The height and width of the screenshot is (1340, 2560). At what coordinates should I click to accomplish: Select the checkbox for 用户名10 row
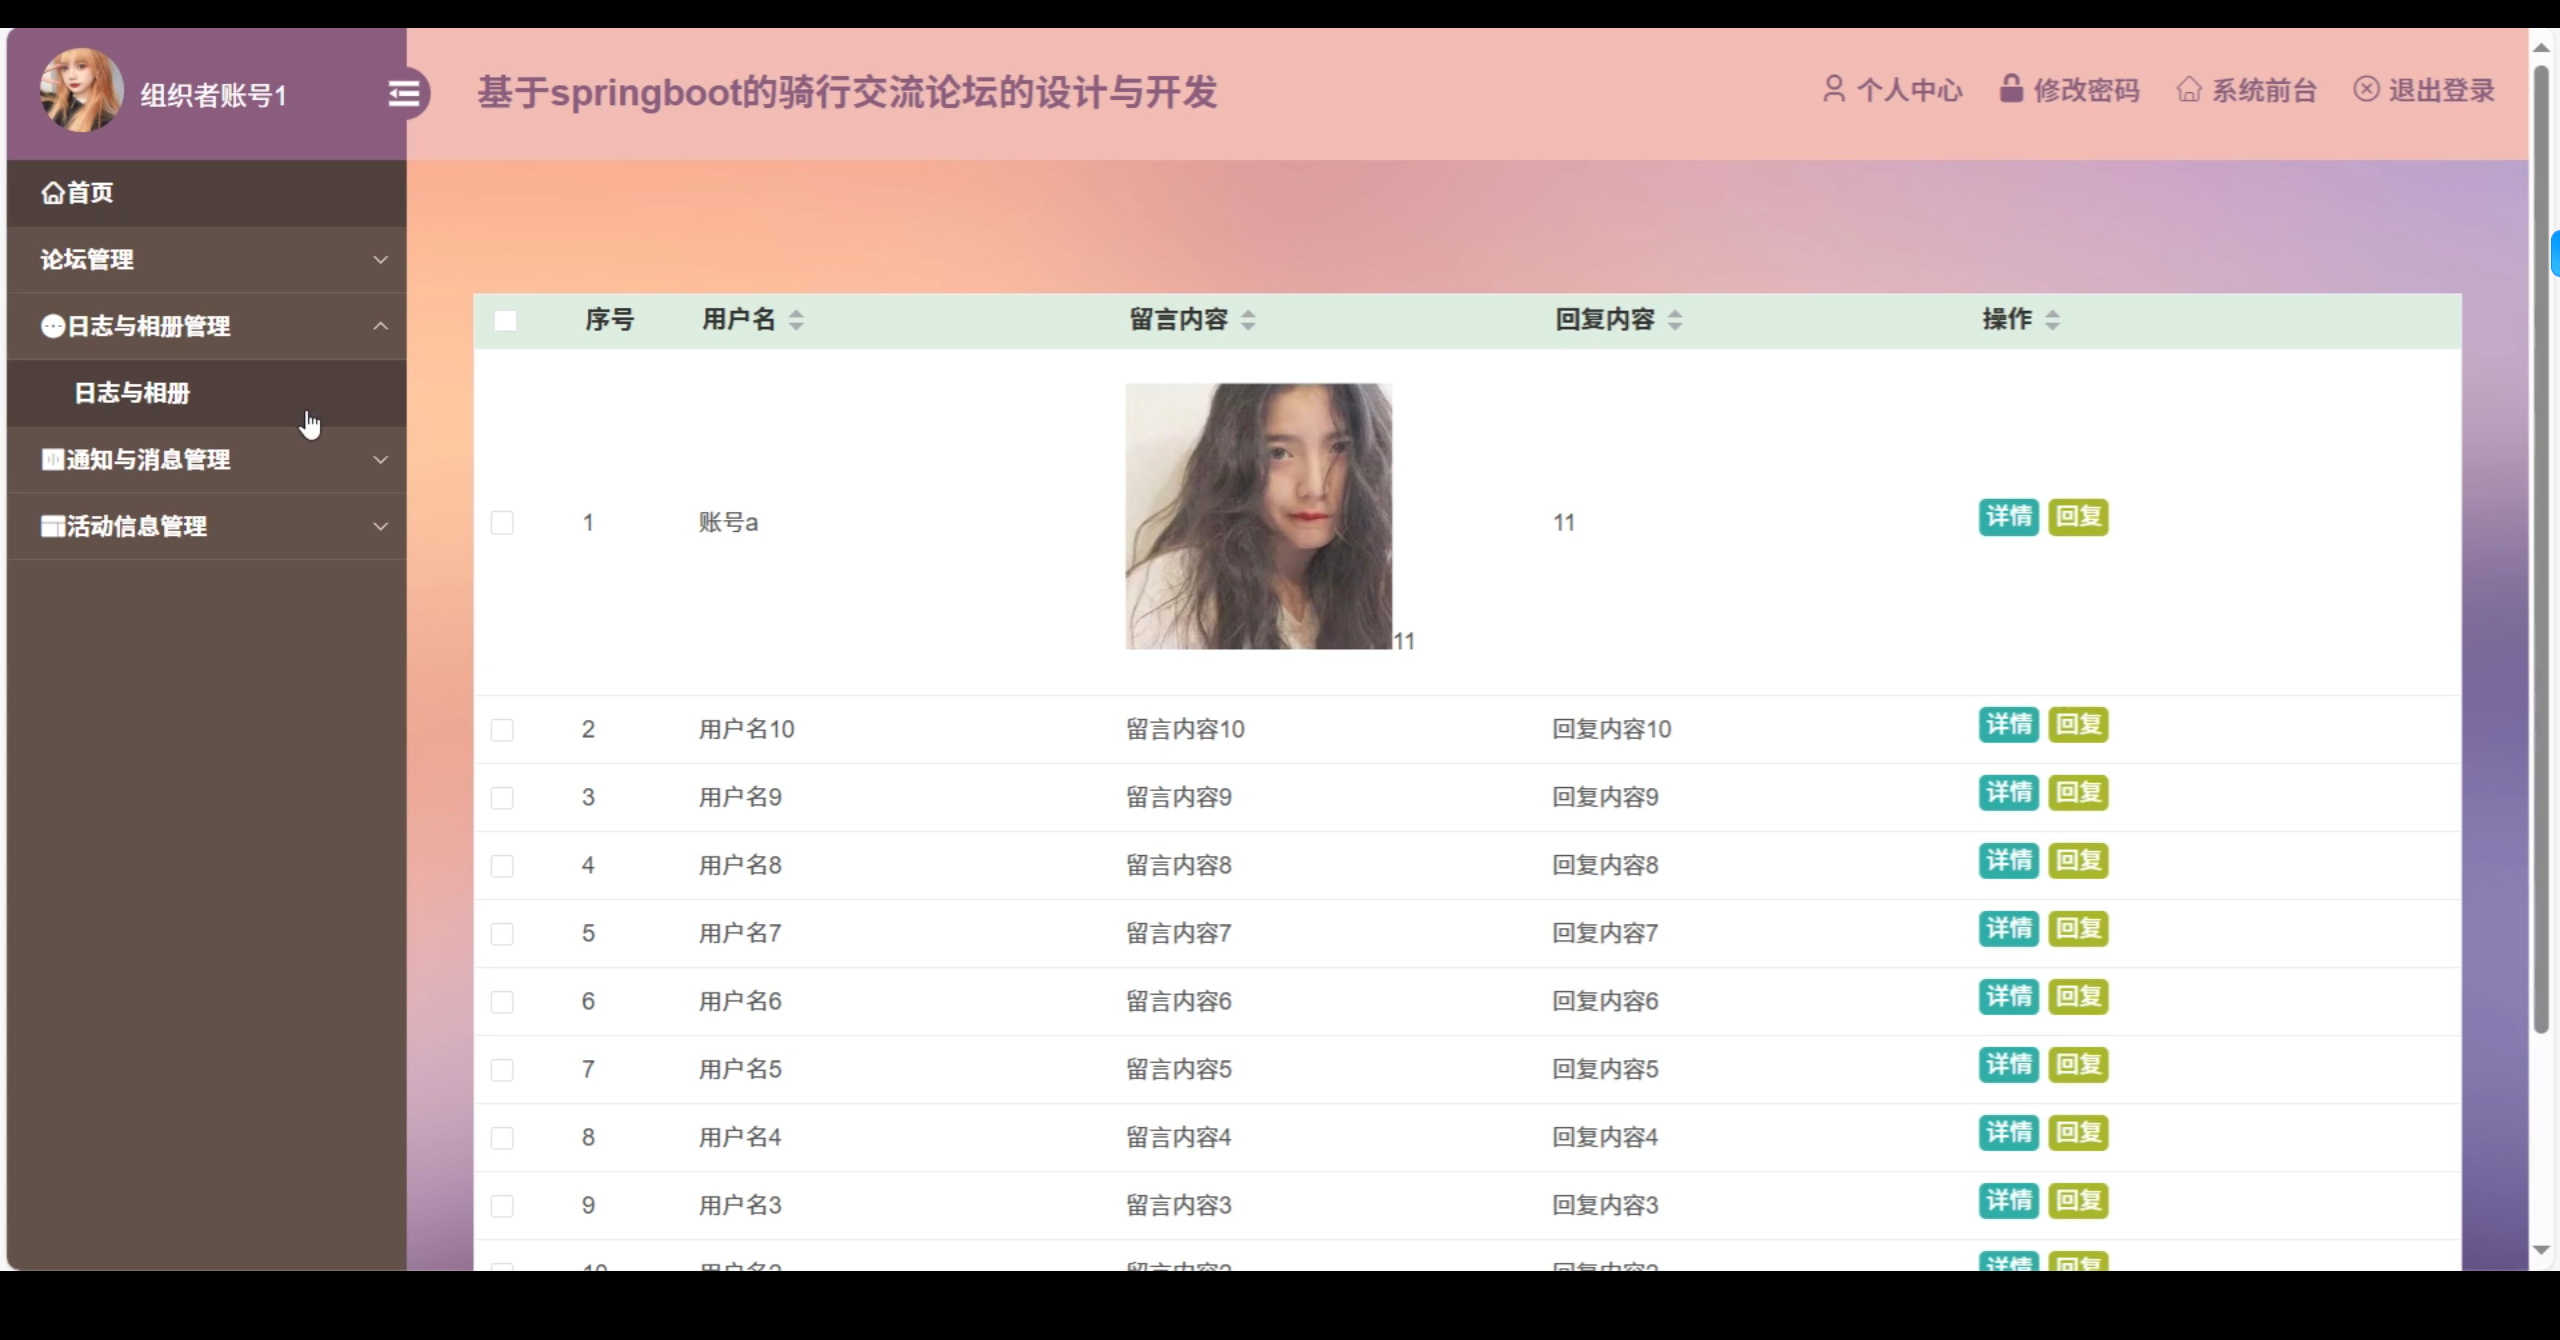[x=502, y=730]
